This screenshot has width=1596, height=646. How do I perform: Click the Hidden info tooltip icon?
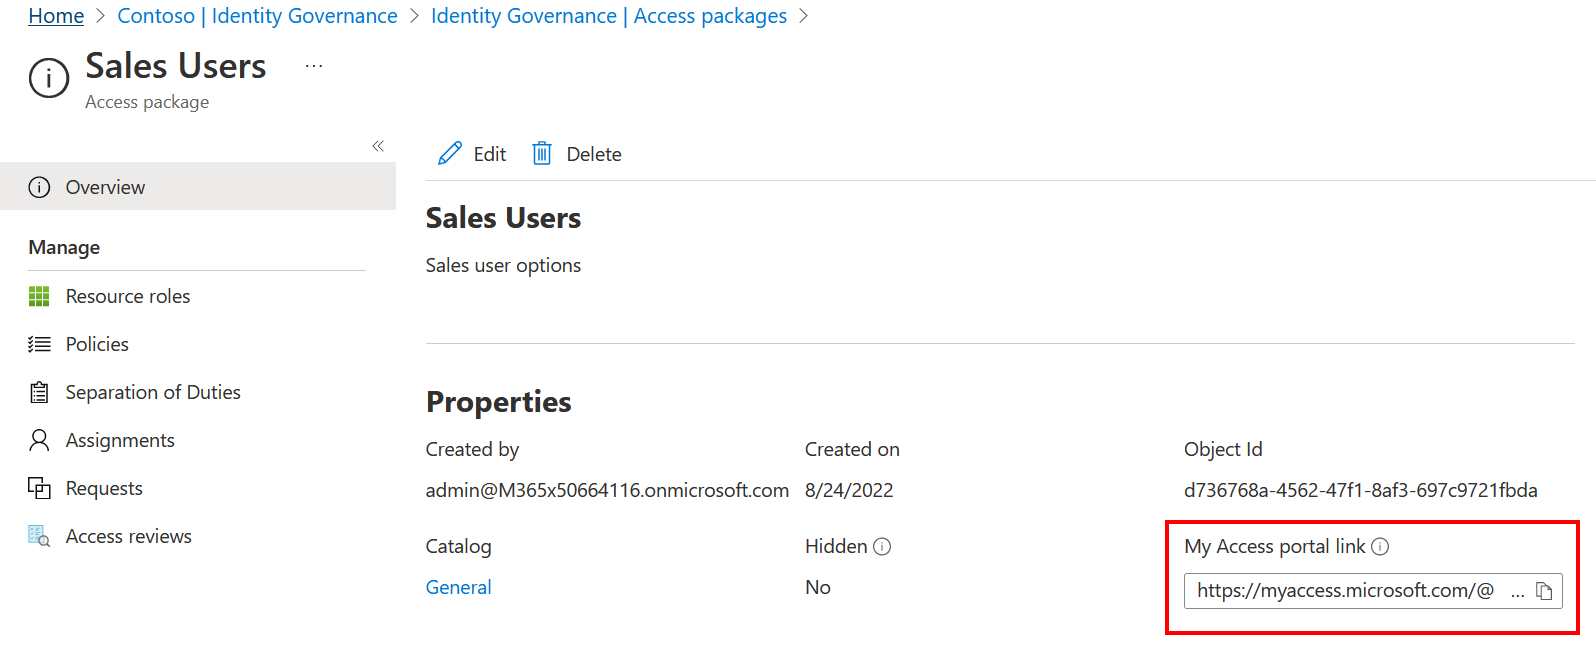882,547
